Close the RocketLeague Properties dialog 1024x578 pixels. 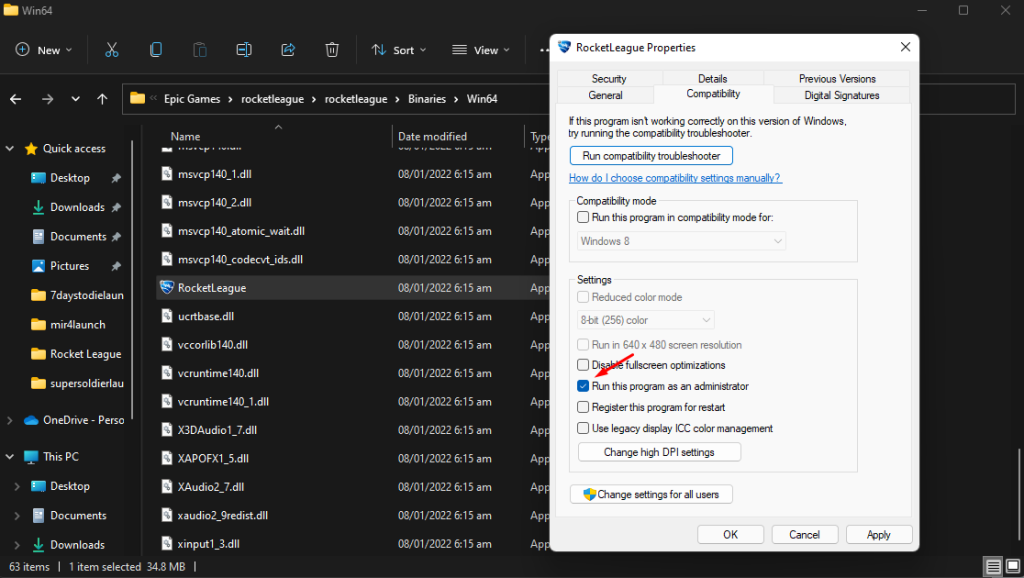click(905, 47)
